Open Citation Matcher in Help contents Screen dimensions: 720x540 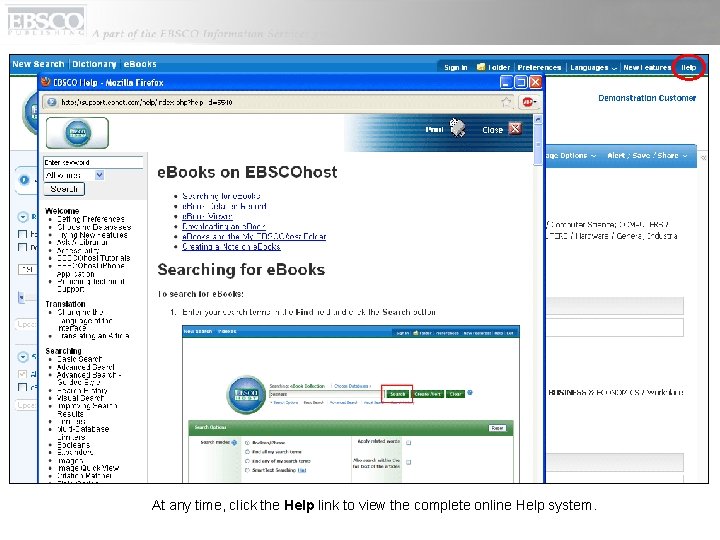pyautogui.click(x=84, y=476)
